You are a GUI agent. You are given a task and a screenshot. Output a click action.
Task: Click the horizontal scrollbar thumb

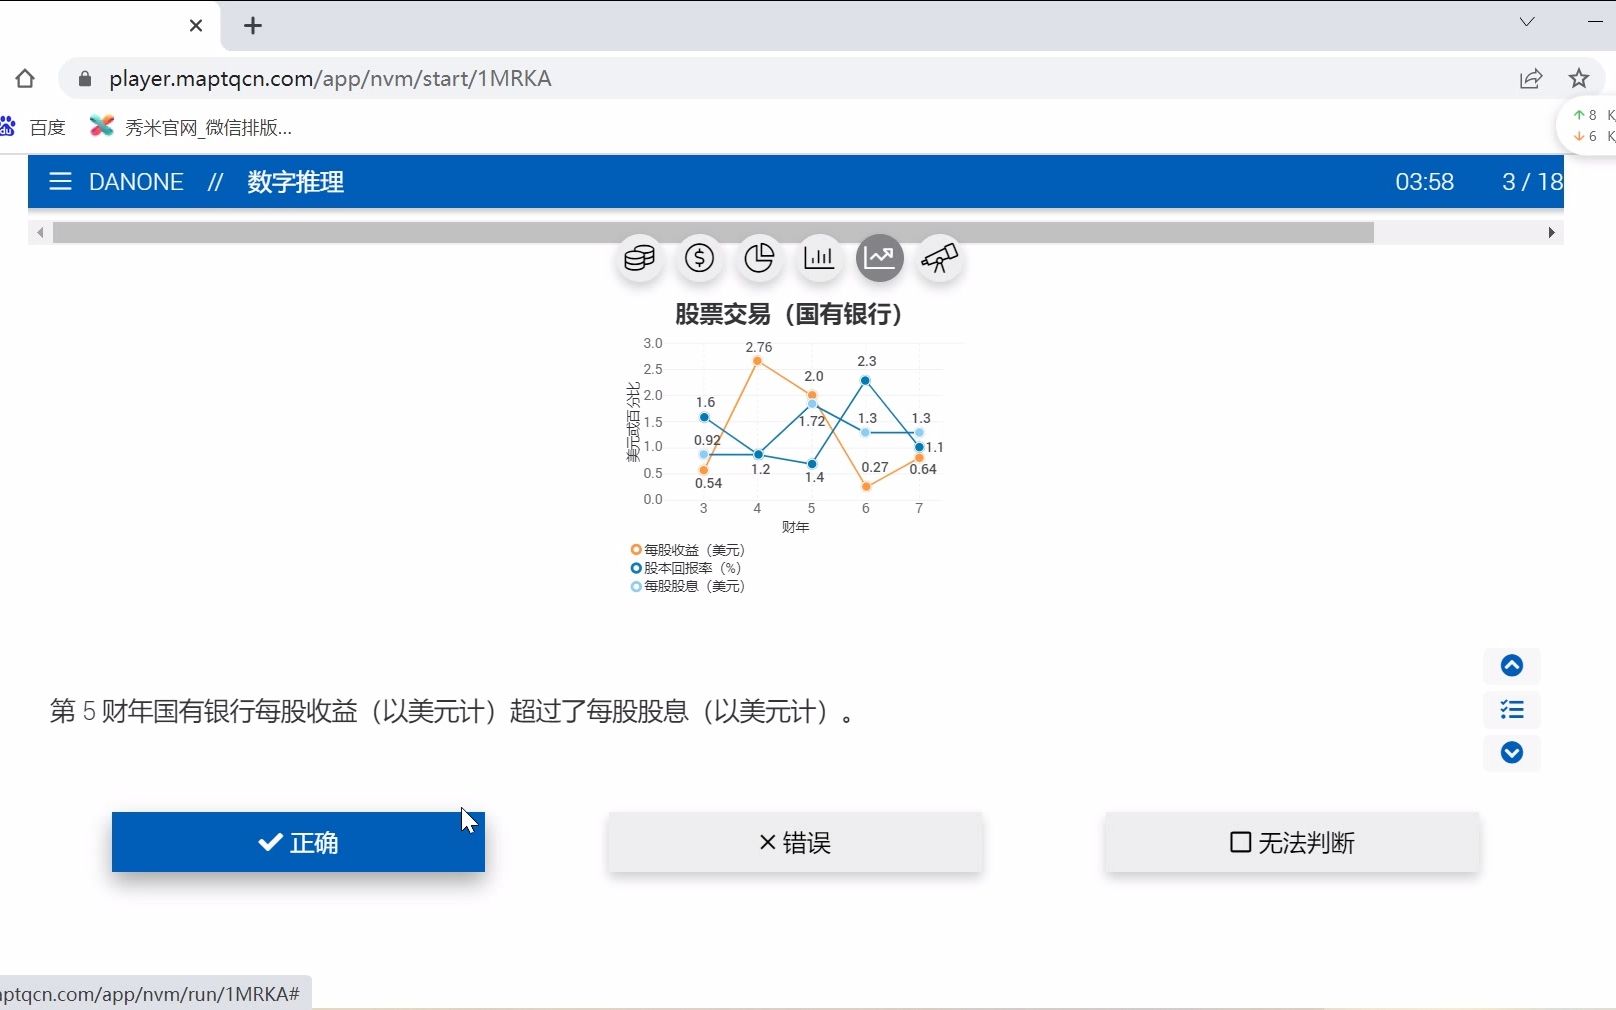(x=713, y=232)
